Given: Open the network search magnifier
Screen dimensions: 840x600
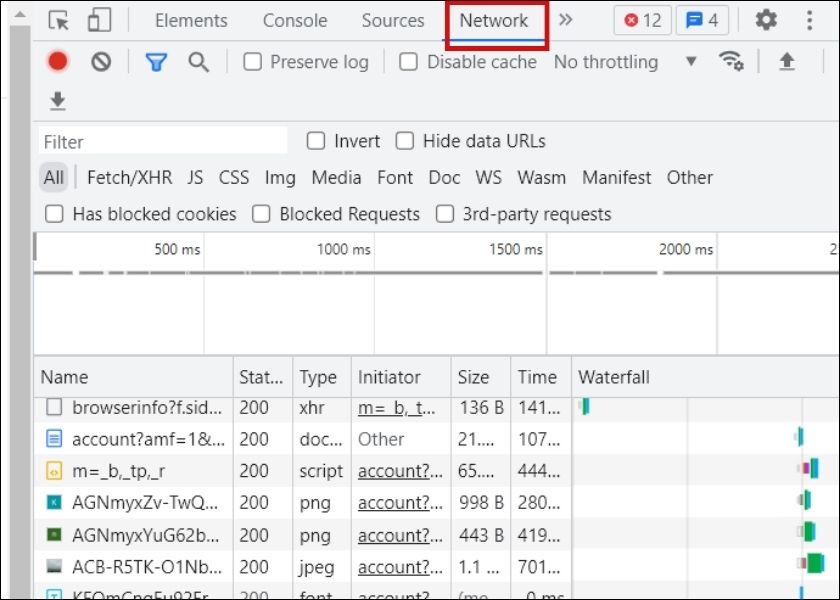Looking at the screenshot, I should [x=199, y=62].
